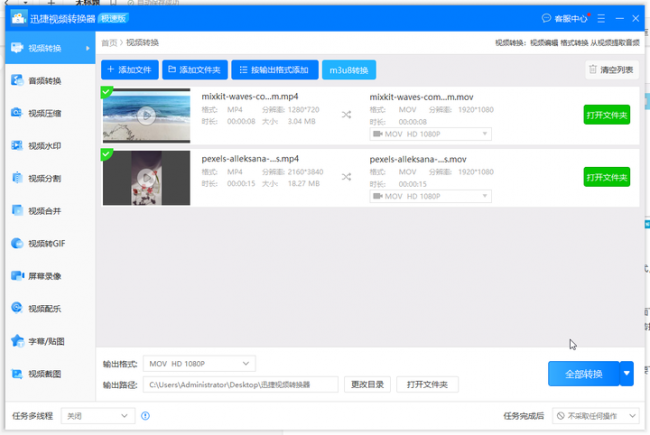Open the 任务完成后 action dropdown
Image resolution: width=650 pixels, height=435 pixels.
click(596, 416)
